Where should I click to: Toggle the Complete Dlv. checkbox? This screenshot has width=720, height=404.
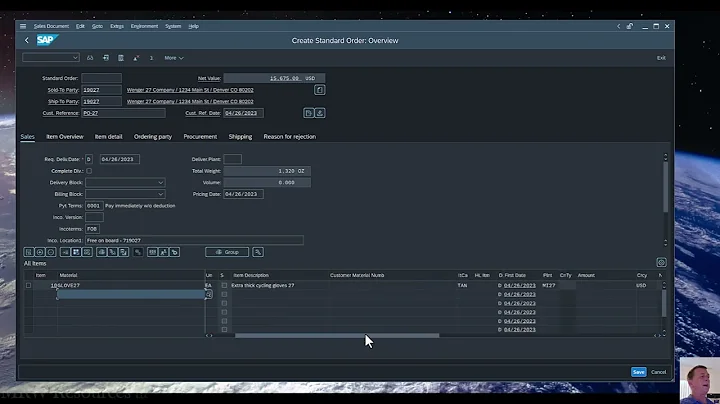89,171
